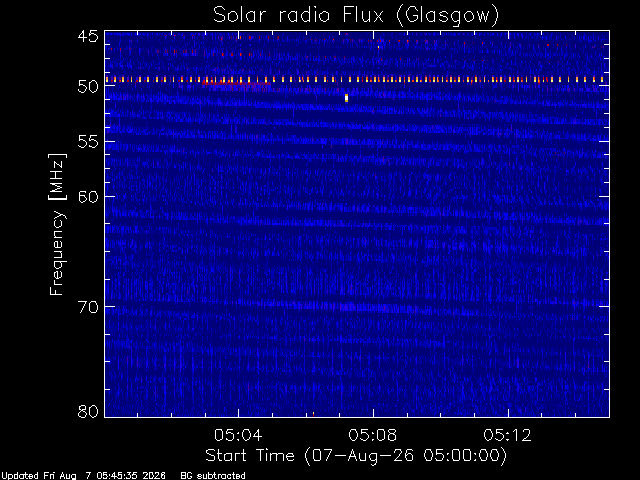
Task: Select the 05:08 time axis label
Action: point(373,435)
